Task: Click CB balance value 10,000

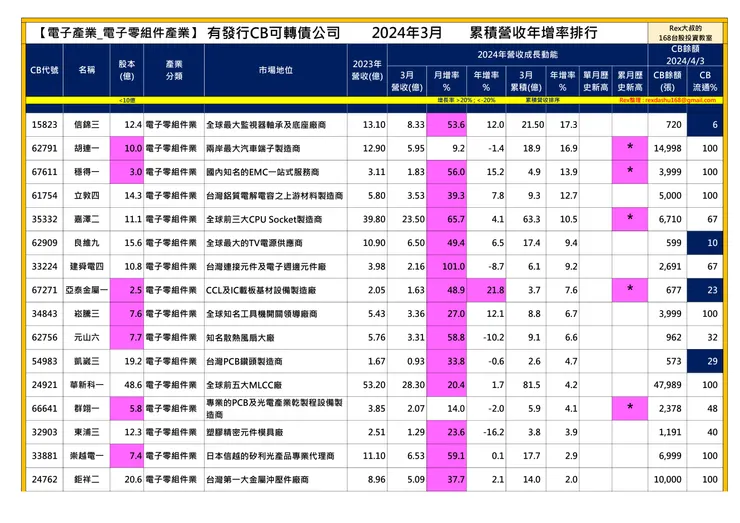Action: 667,480
